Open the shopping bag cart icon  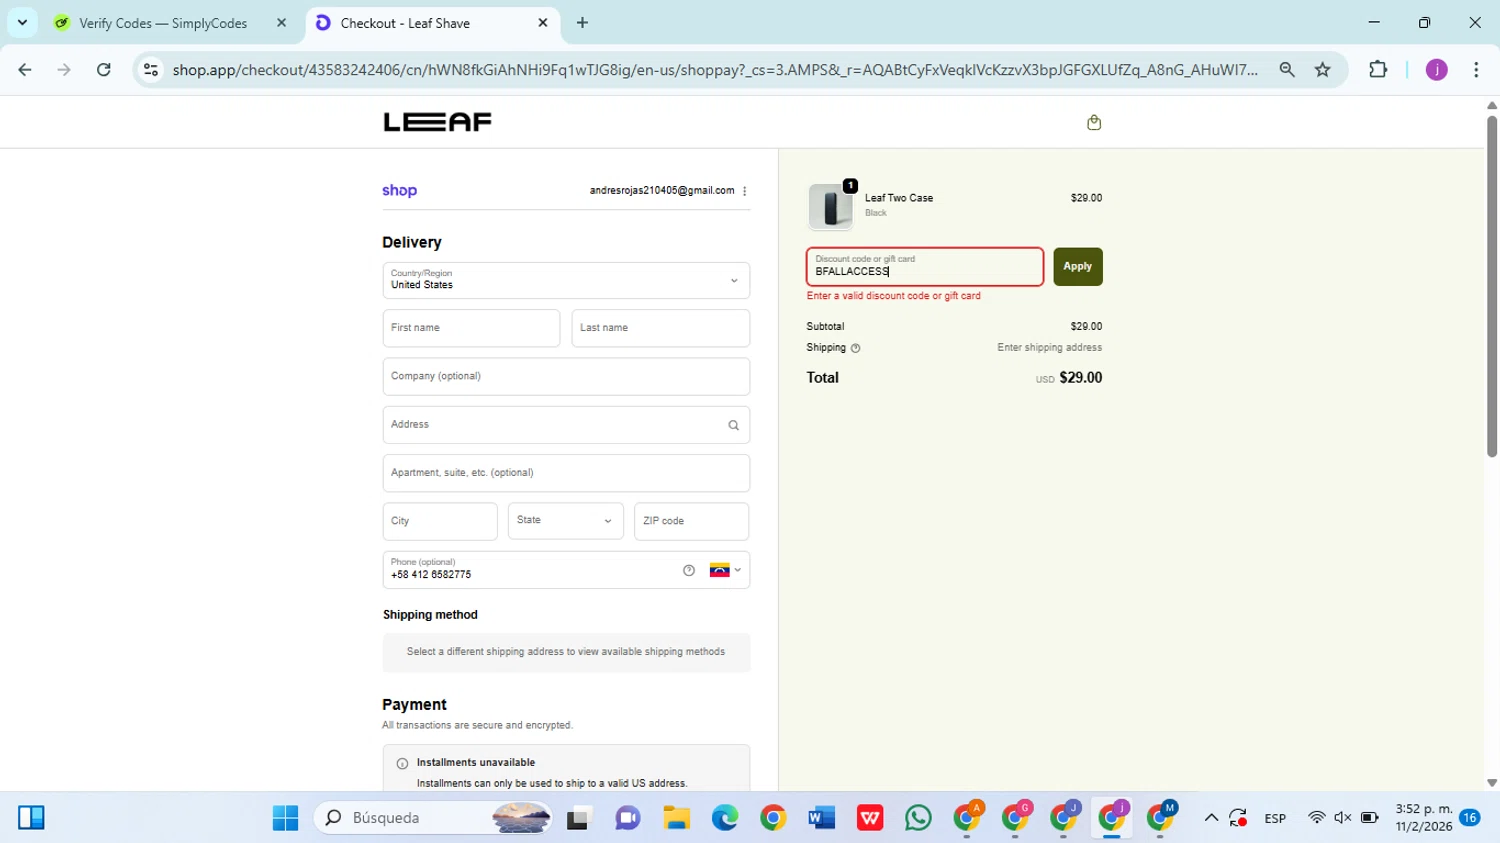[1094, 122]
